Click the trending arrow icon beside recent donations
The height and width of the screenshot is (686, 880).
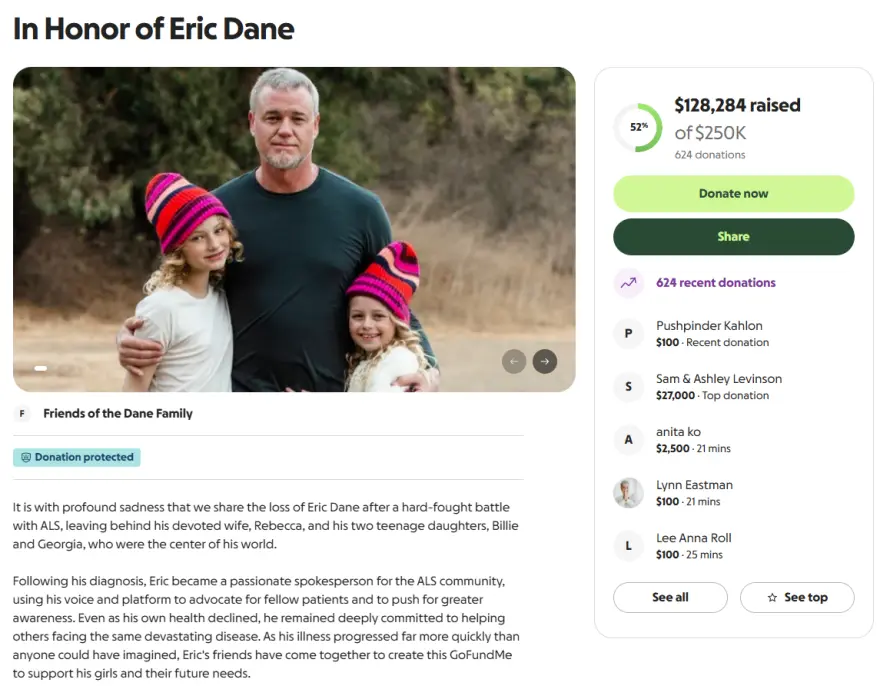coord(628,283)
